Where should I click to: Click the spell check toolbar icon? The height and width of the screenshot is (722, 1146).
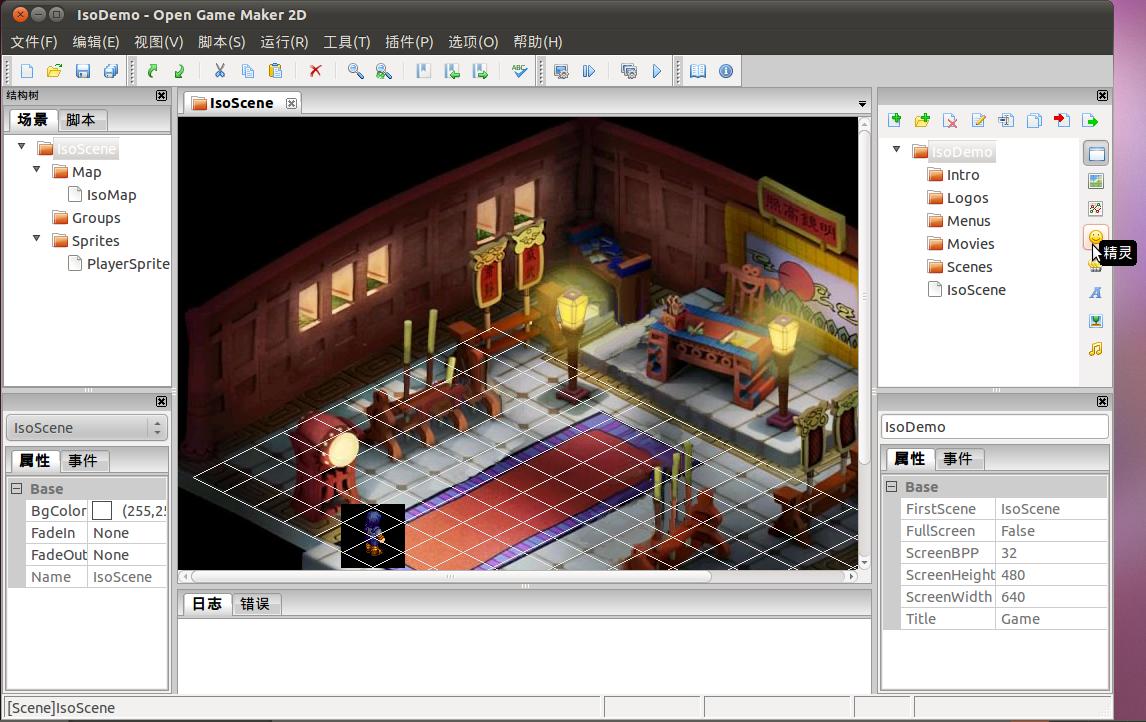tap(519, 71)
